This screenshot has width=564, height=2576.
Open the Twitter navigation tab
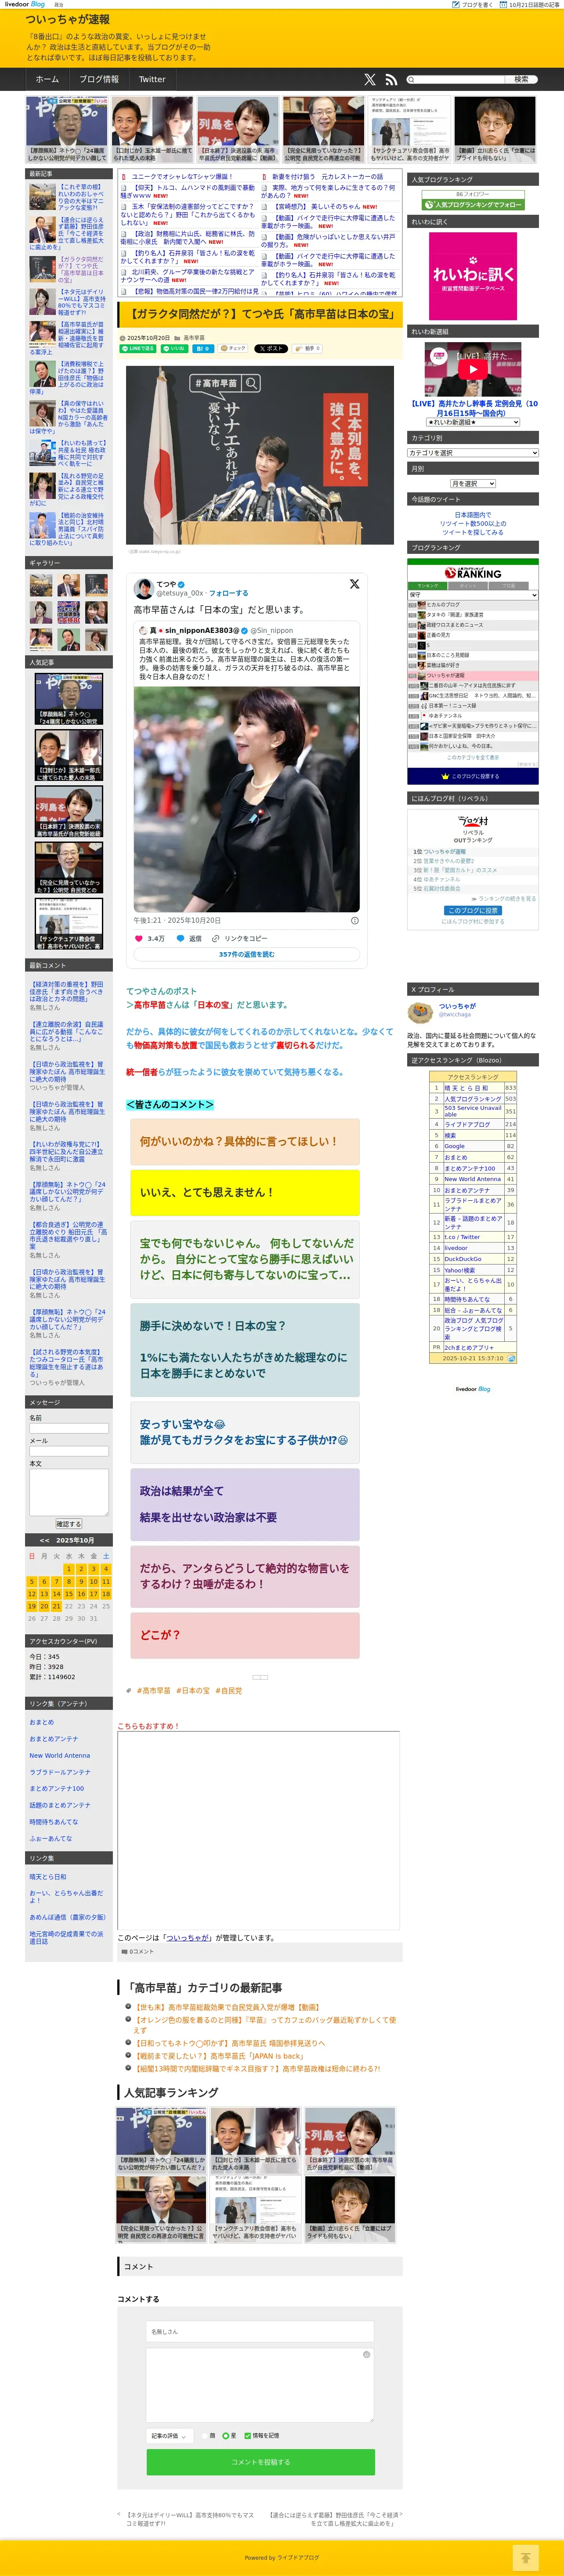click(152, 79)
